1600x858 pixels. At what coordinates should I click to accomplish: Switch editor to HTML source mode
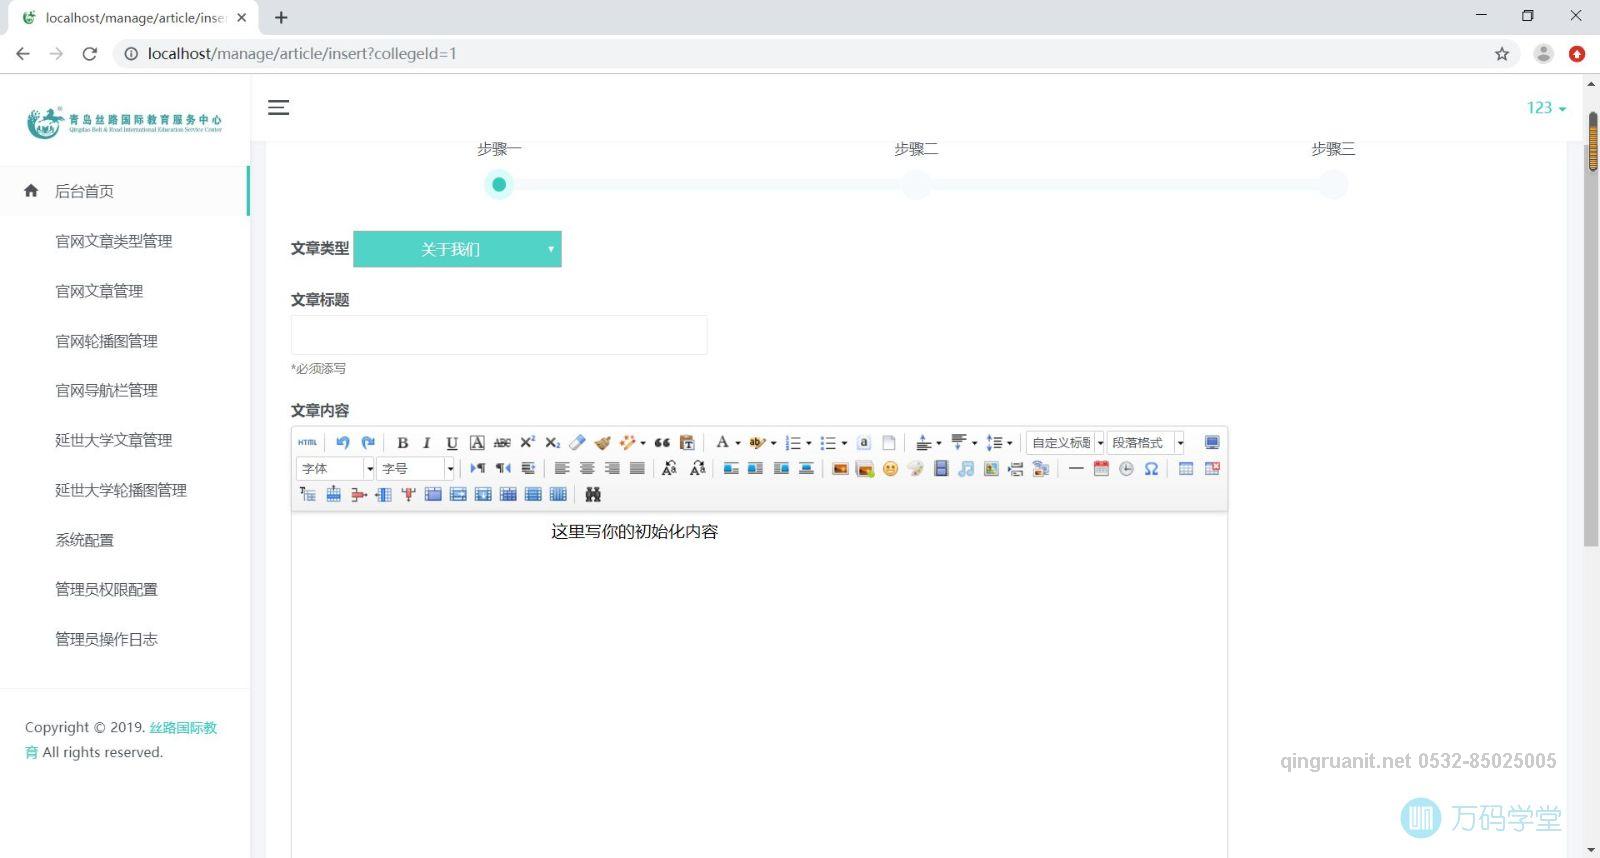pos(307,442)
